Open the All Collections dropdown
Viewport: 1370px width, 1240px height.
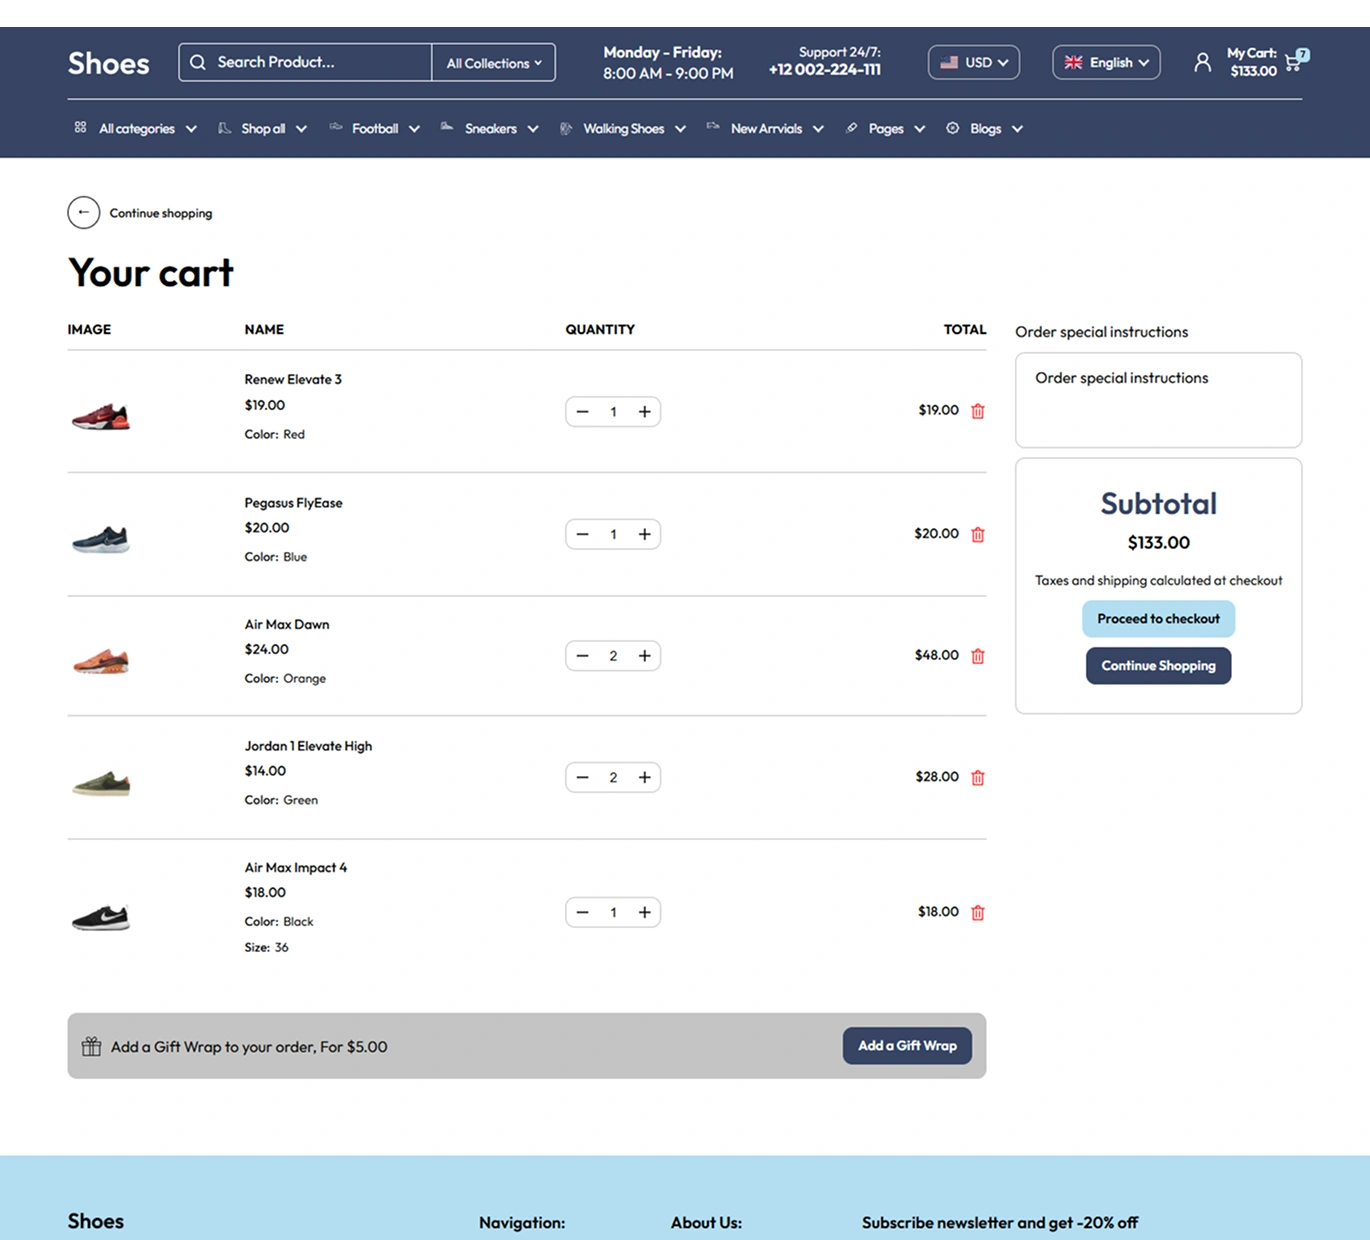pos(494,62)
